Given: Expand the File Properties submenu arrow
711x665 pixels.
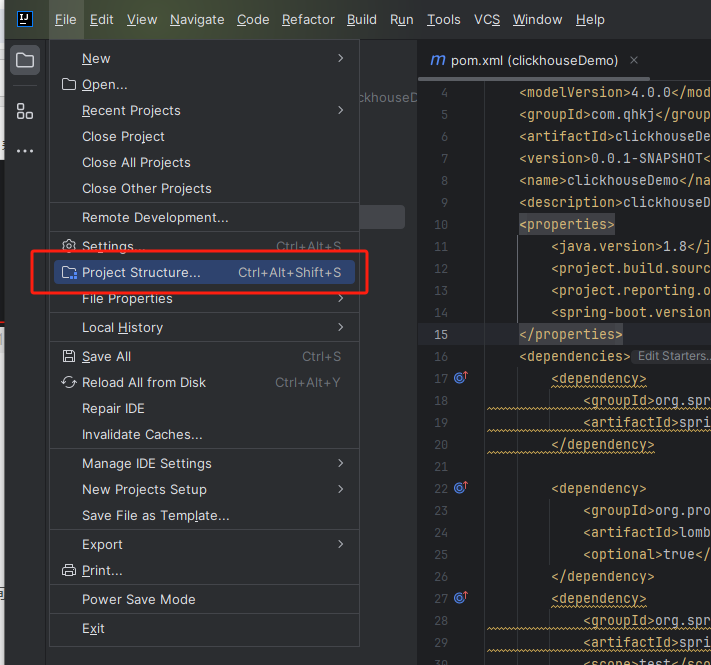Looking at the screenshot, I should [341, 298].
